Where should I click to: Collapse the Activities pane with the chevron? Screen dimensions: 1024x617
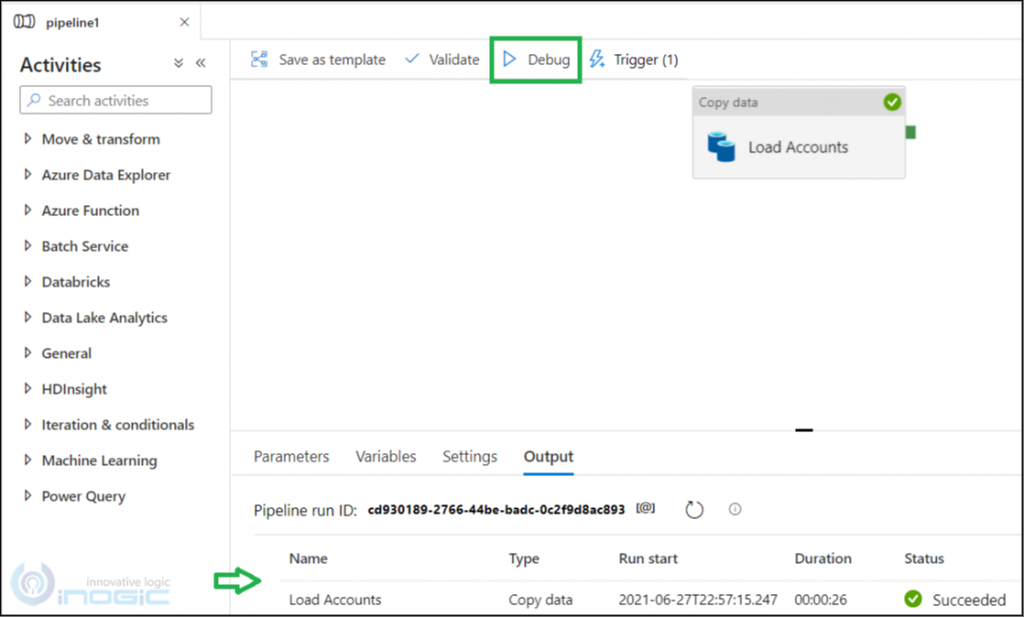click(200, 62)
